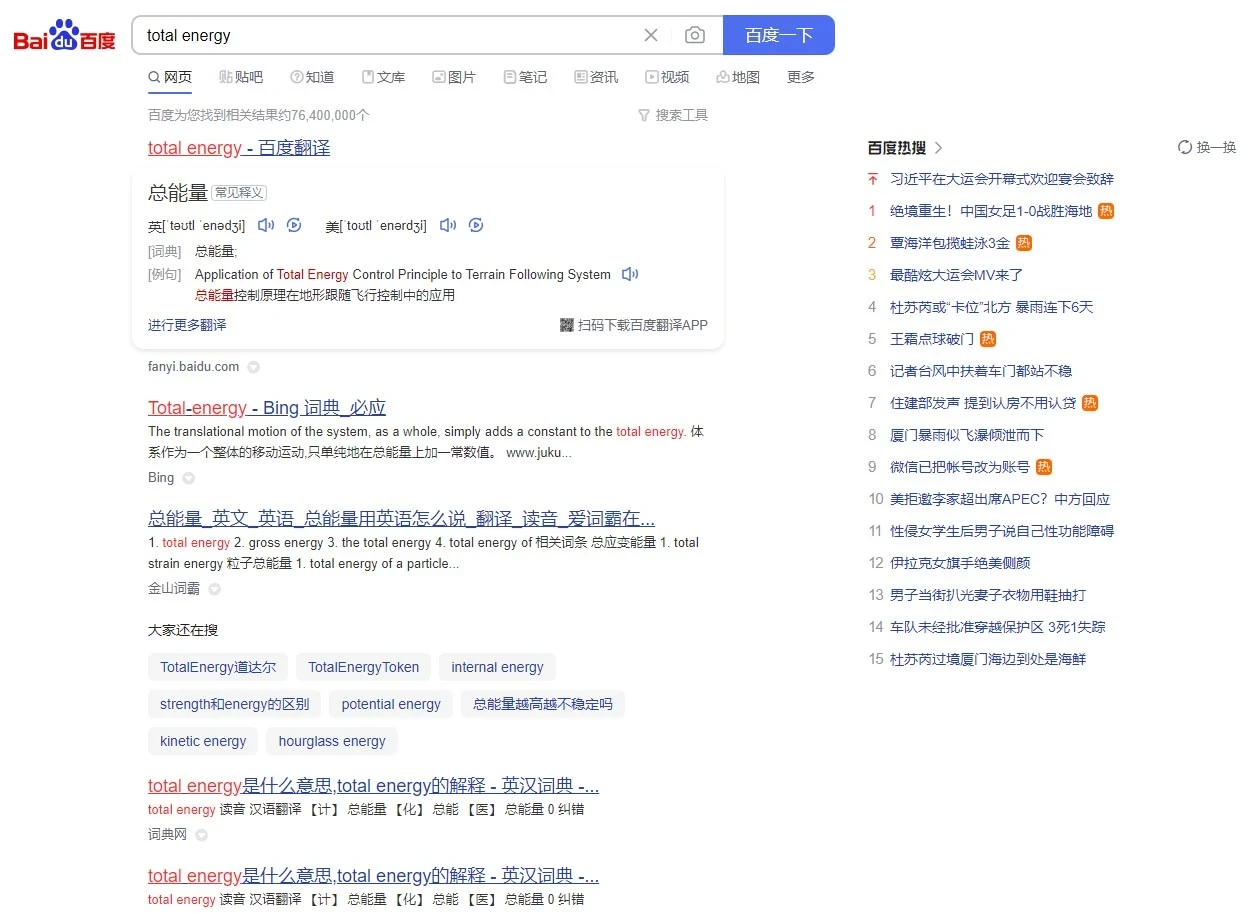The height and width of the screenshot is (914, 1249).
Task: Open the 进行更多翻译 translation link
Action: [188, 325]
